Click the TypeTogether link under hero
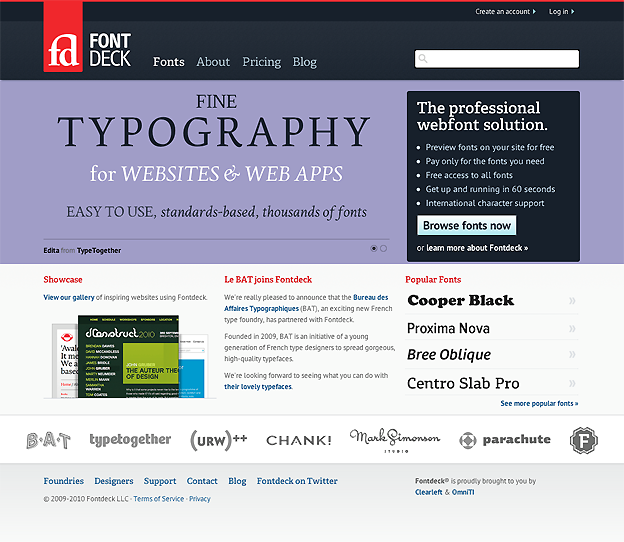Viewport: 624px width, 542px height. pos(99,250)
